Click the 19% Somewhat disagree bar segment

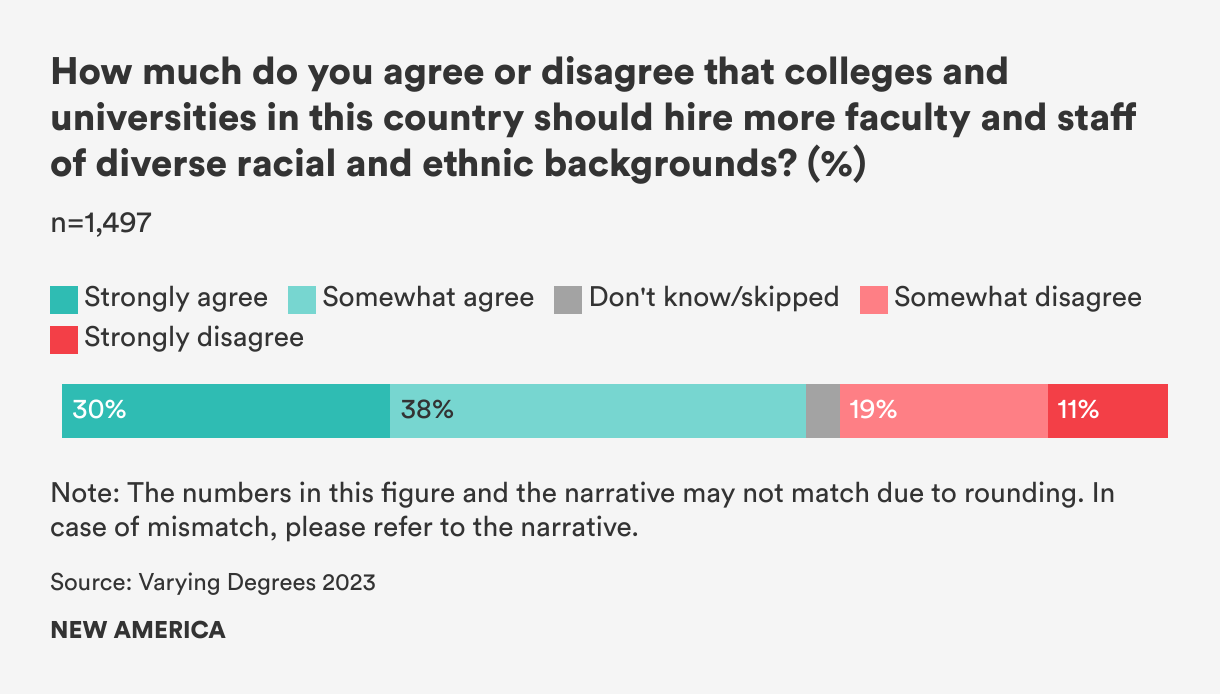pyautogui.click(x=944, y=411)
